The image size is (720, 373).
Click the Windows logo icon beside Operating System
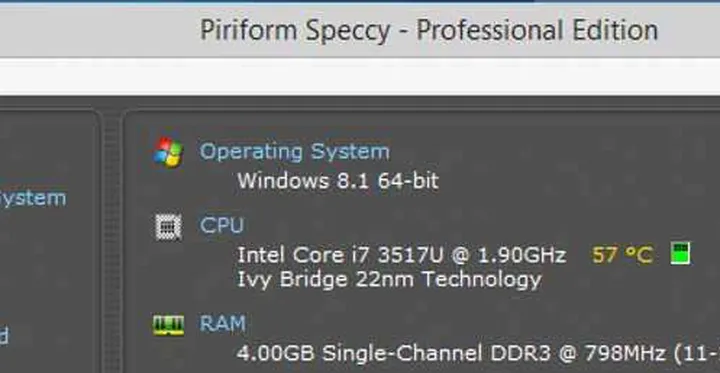[x=168, y=152]
